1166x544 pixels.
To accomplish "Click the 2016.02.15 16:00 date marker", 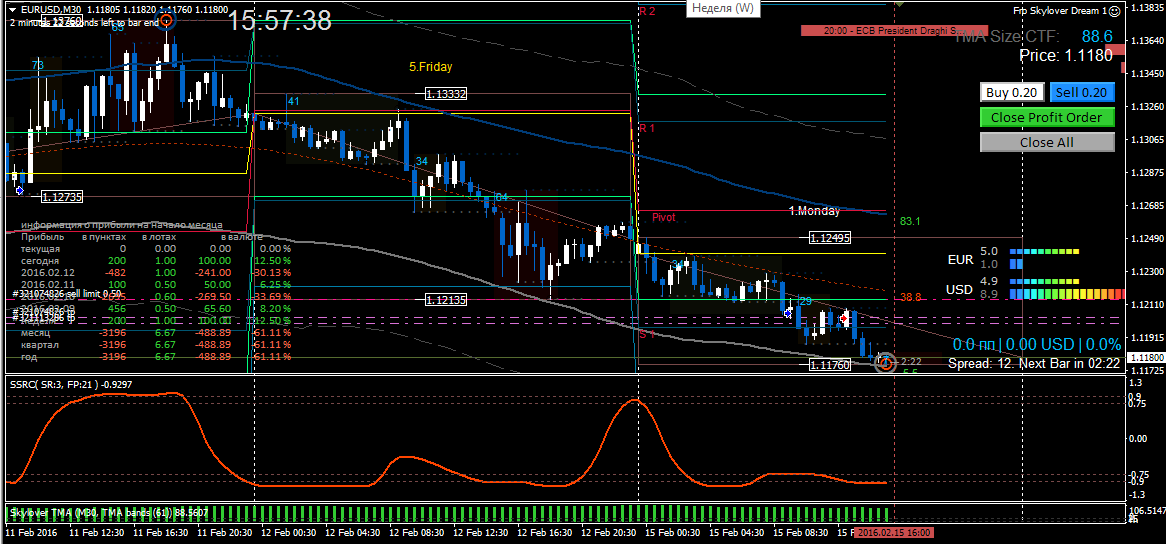I will [895, 533].
